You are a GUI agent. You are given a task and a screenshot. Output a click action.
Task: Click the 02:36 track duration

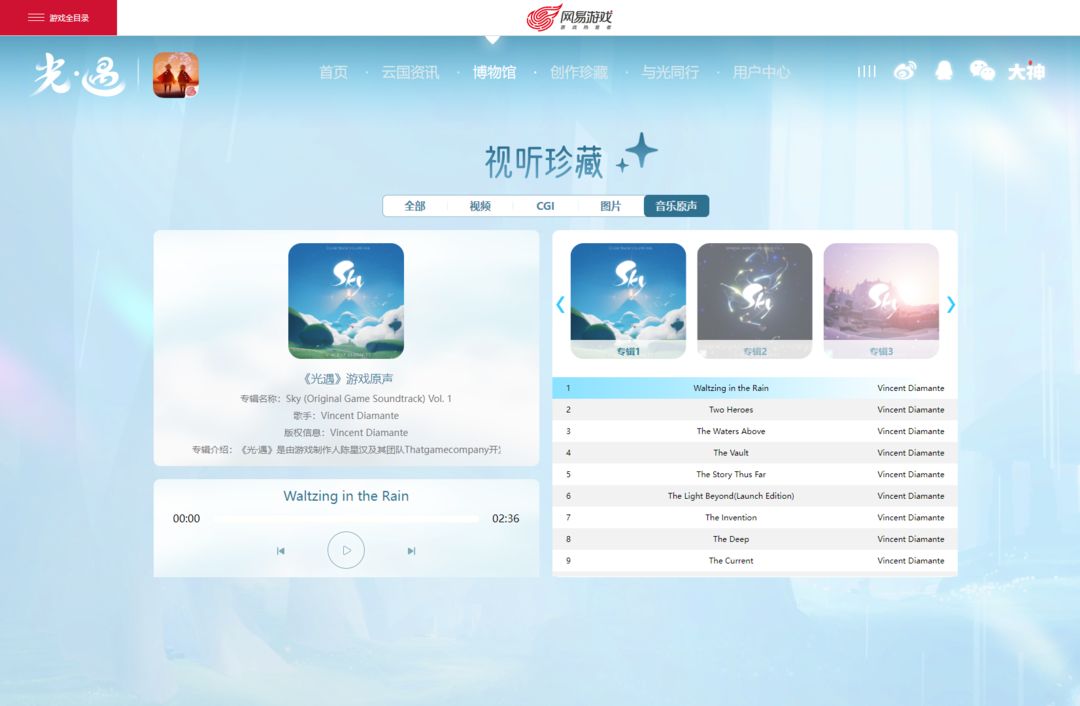pos(506,519)
